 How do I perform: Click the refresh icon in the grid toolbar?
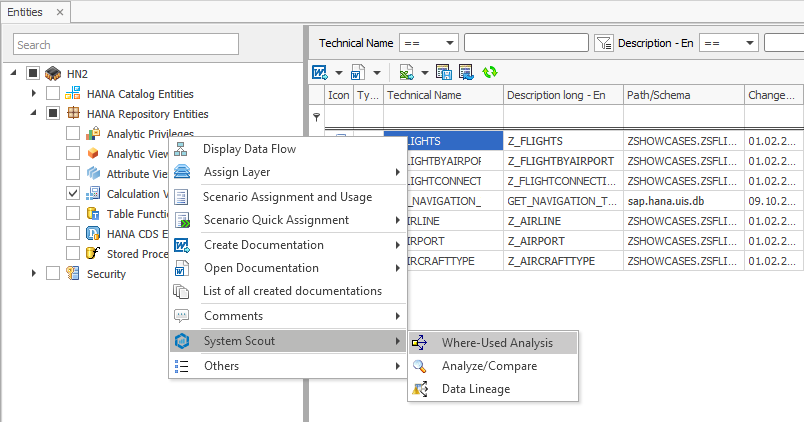click(490, 72)
